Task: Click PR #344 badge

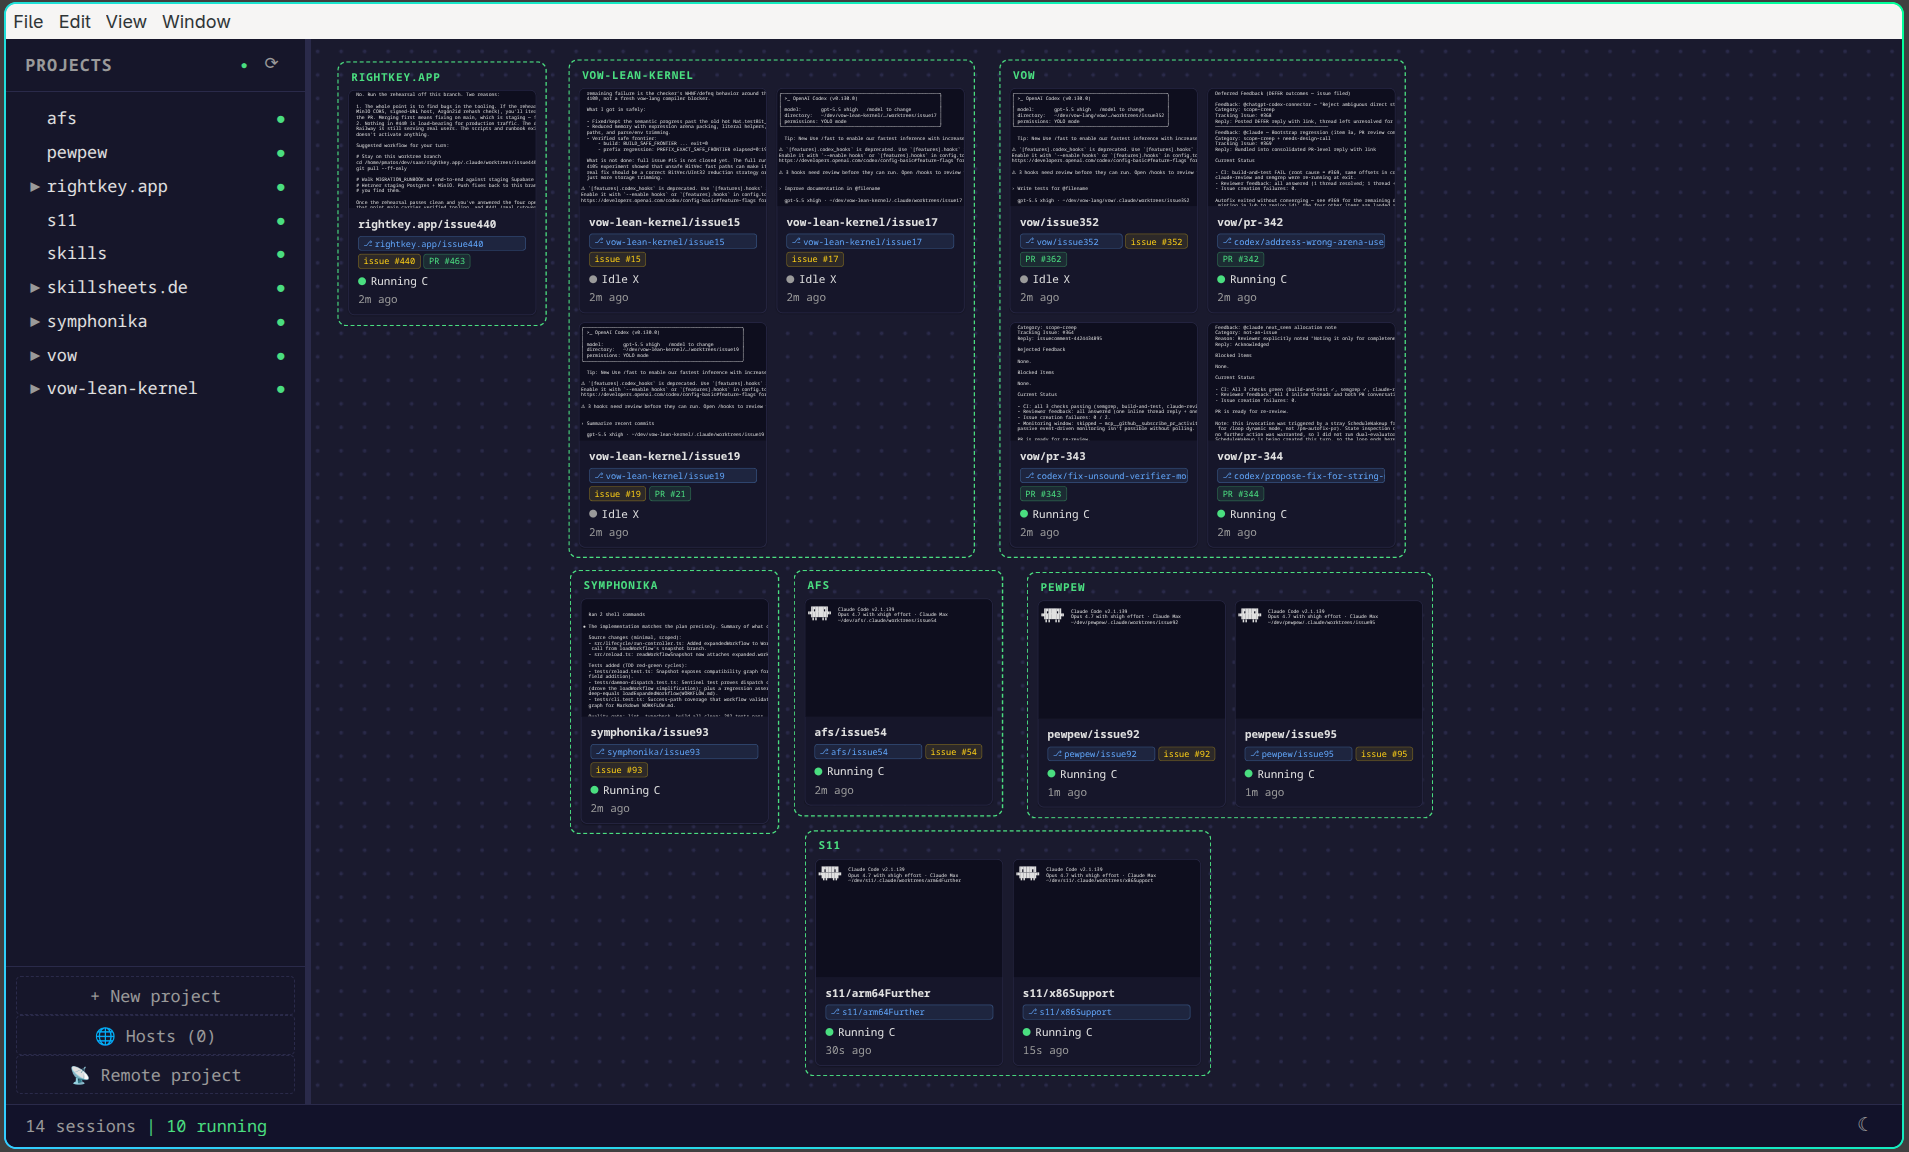Action: 1240,494
